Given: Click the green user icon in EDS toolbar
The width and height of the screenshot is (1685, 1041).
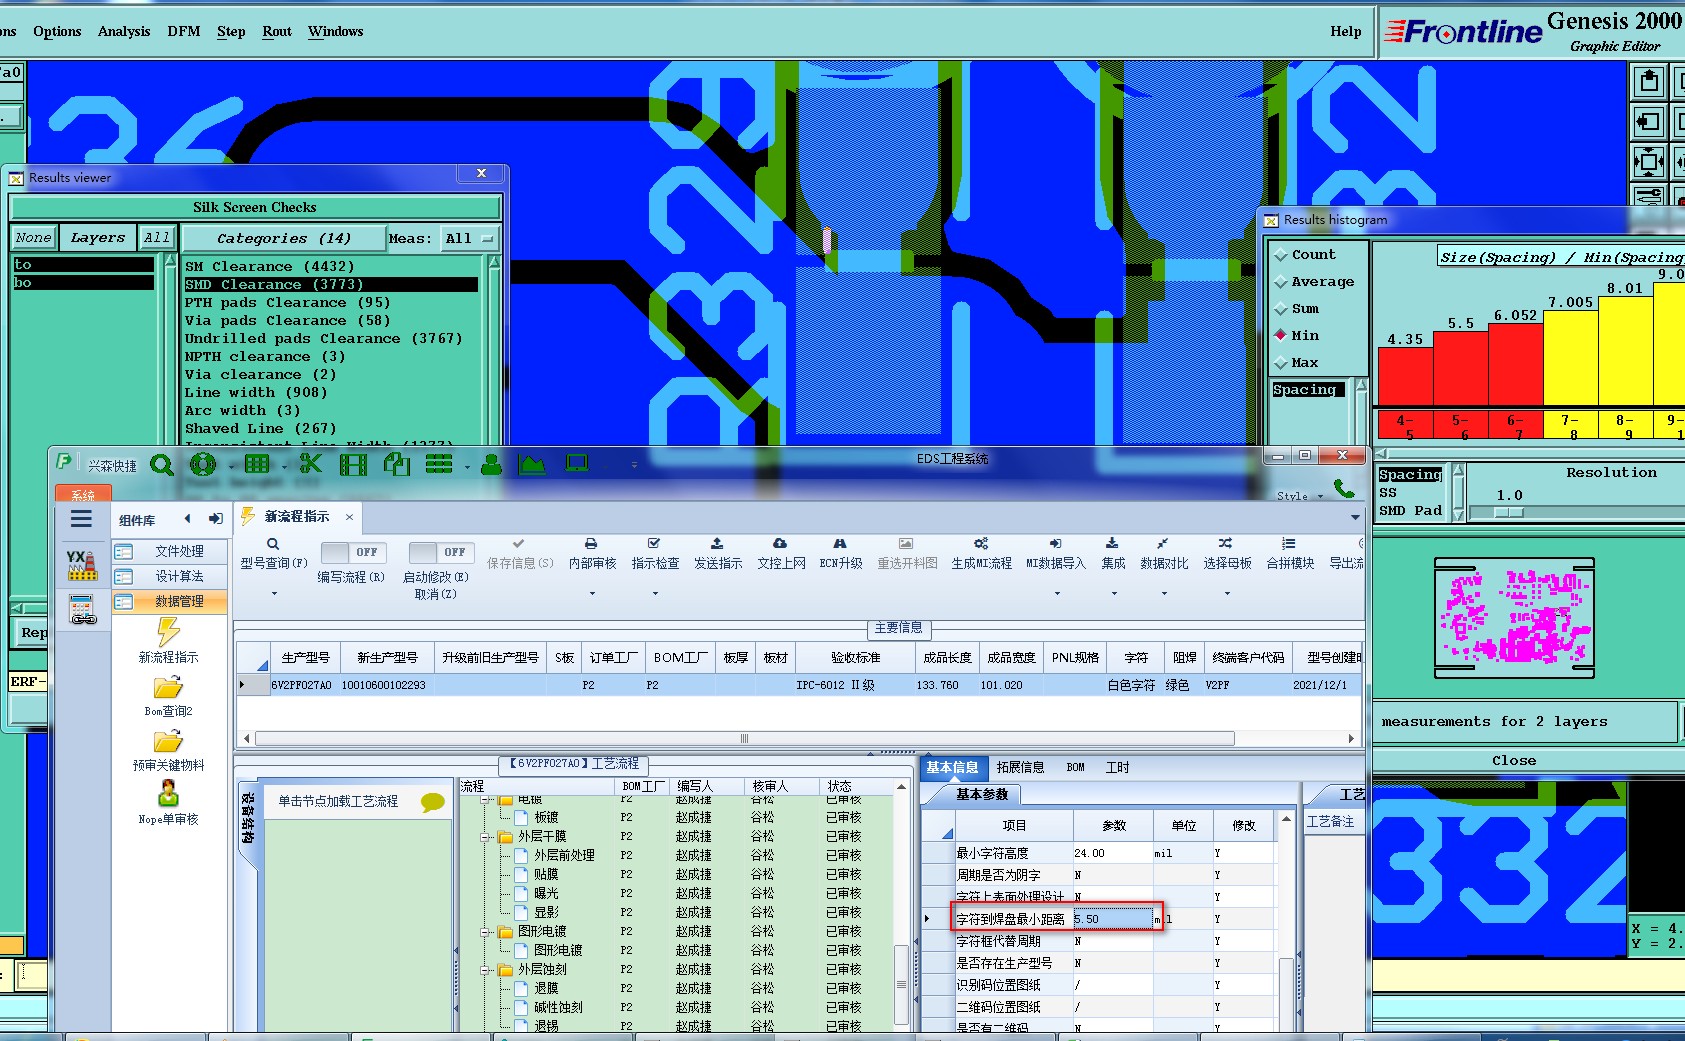Looking at the screenshot, I should coord(491,464).
